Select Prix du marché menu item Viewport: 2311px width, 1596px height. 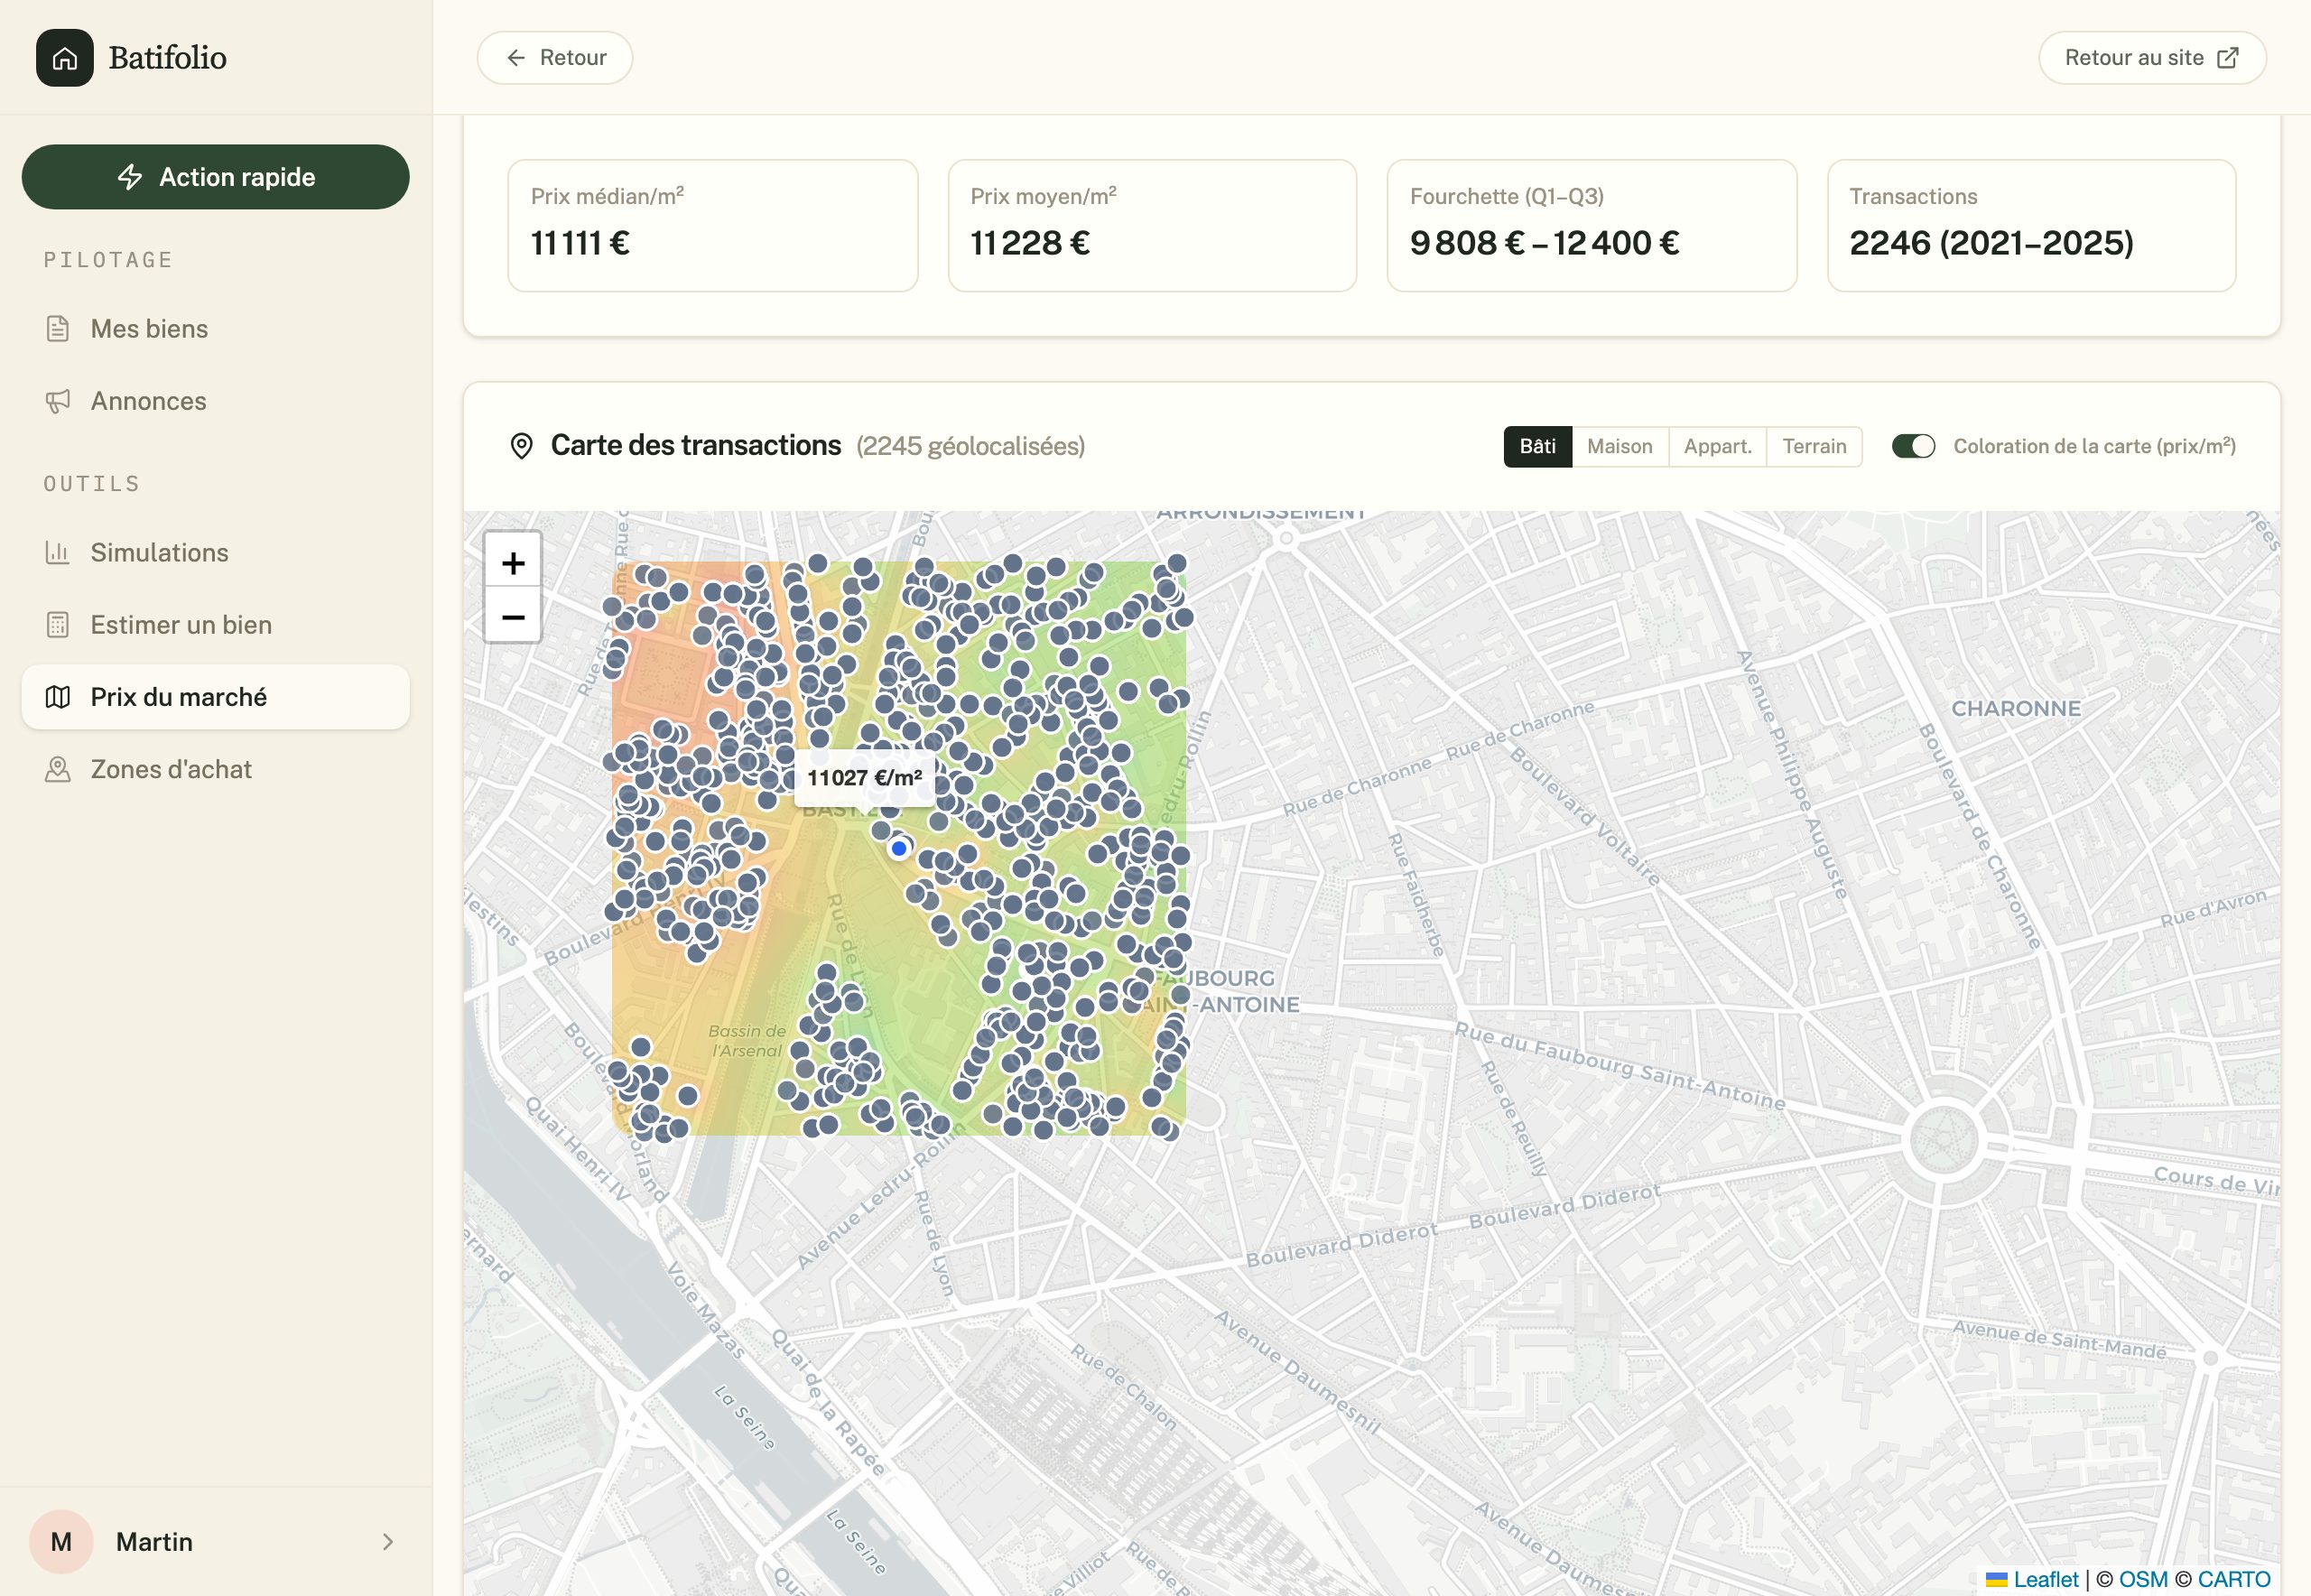[x=215, y=697]
